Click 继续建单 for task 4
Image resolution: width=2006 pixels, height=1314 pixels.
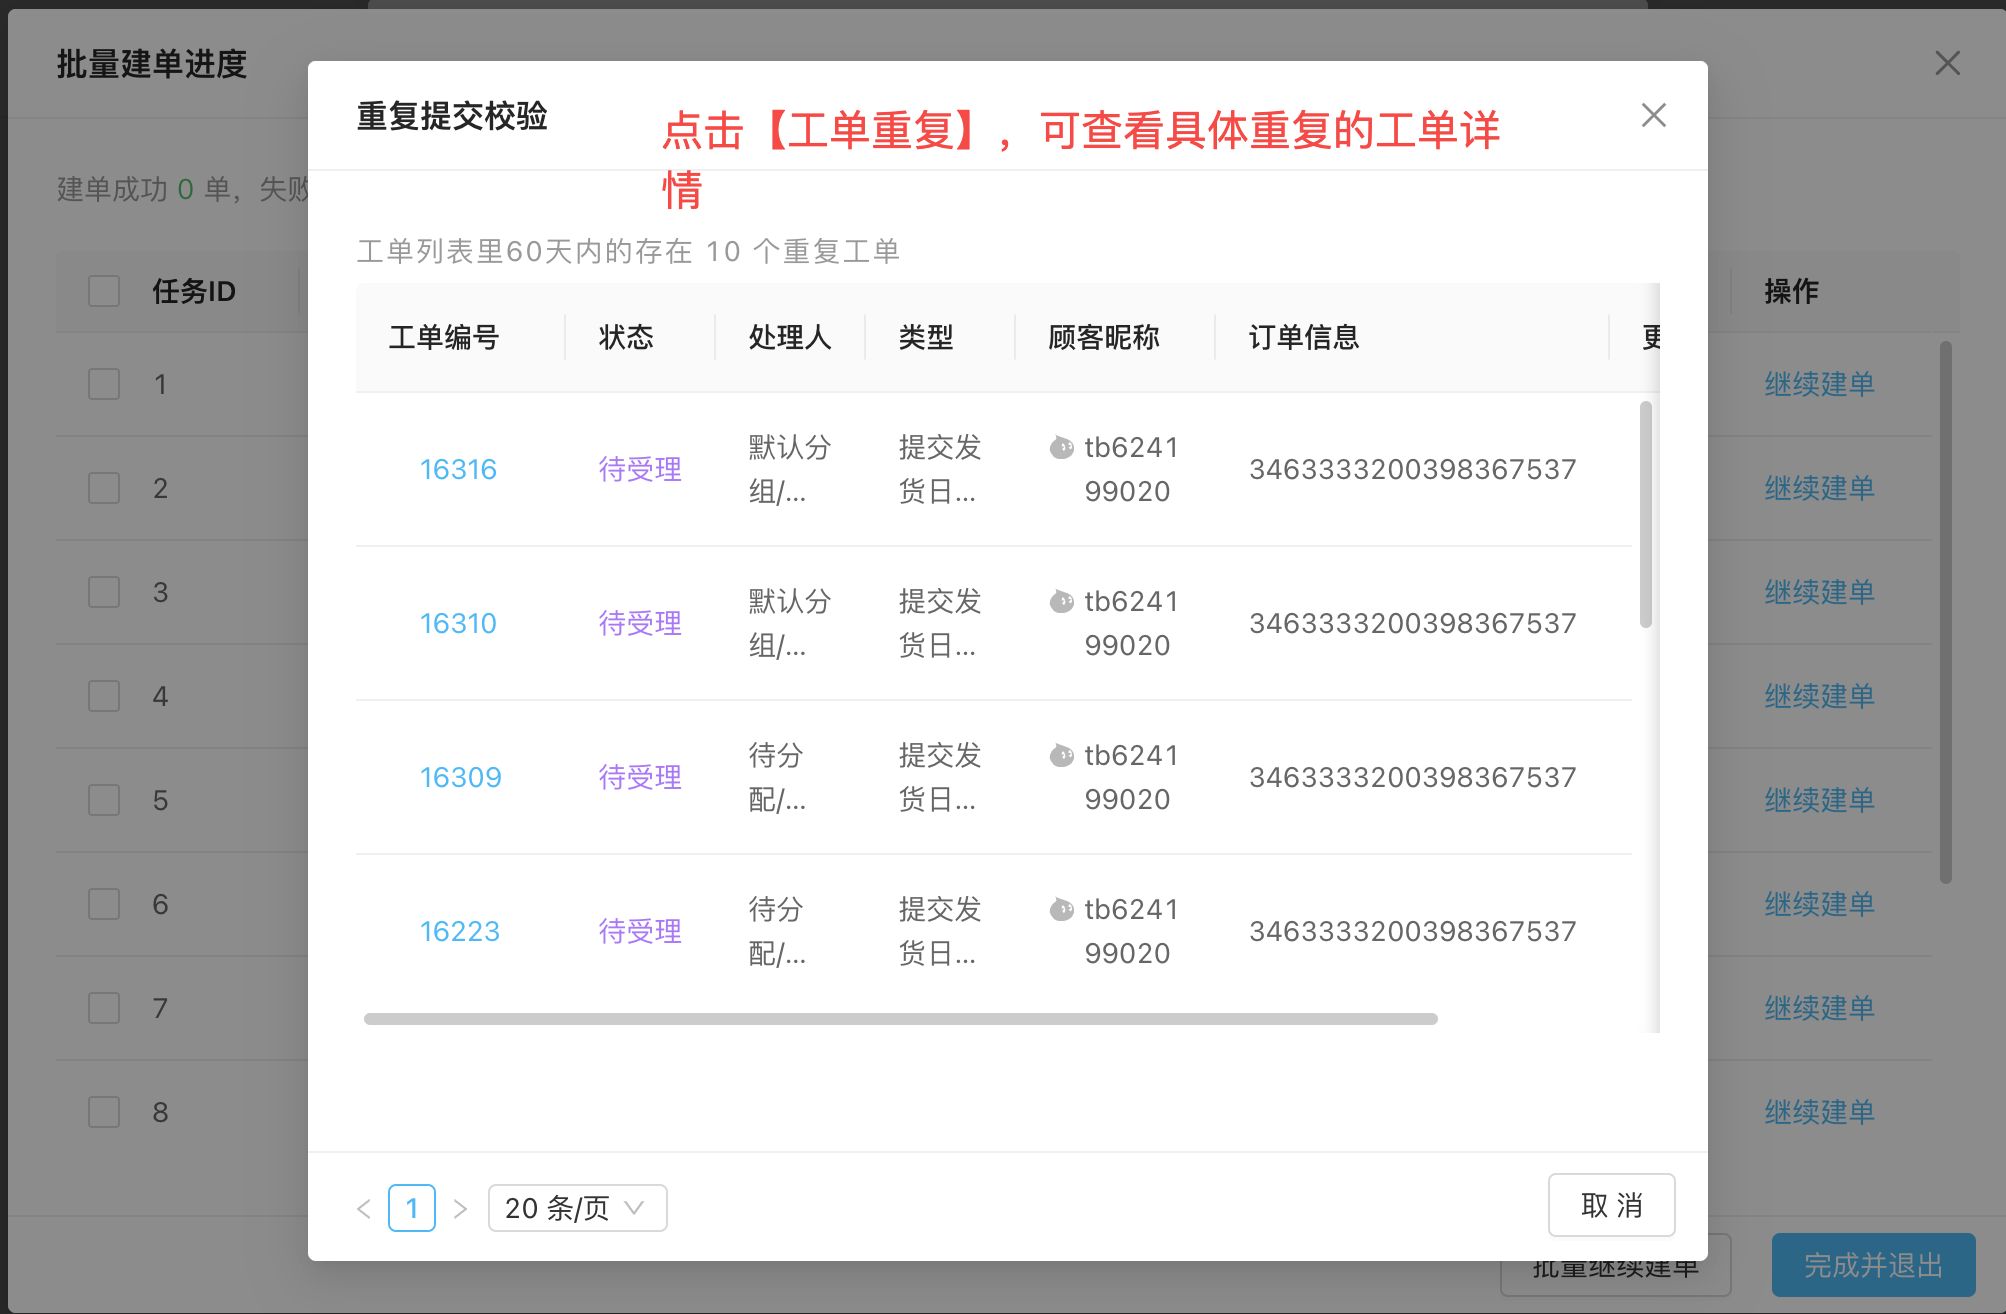point(1819,696)
